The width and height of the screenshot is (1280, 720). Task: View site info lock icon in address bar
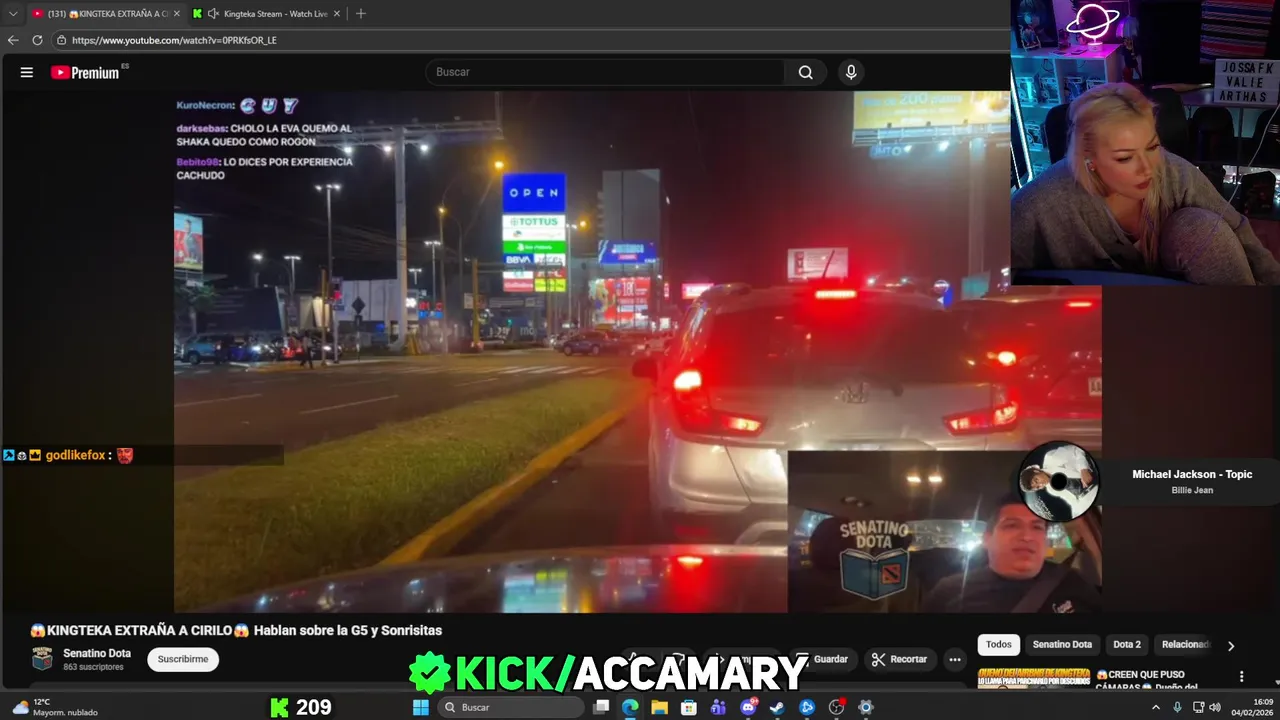pyautogui.click(x=61, y=40)
